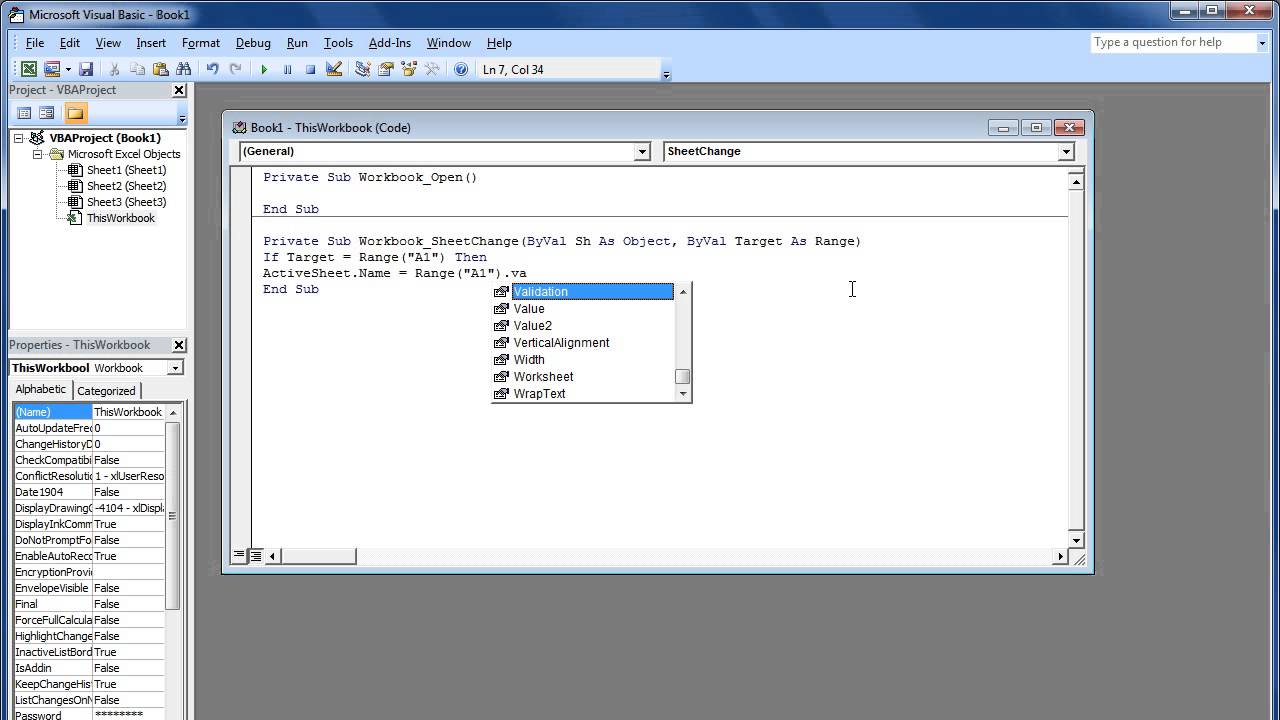Click the Copy toolbar icon
The image size is (1280, 720).
tap(137, 69)
